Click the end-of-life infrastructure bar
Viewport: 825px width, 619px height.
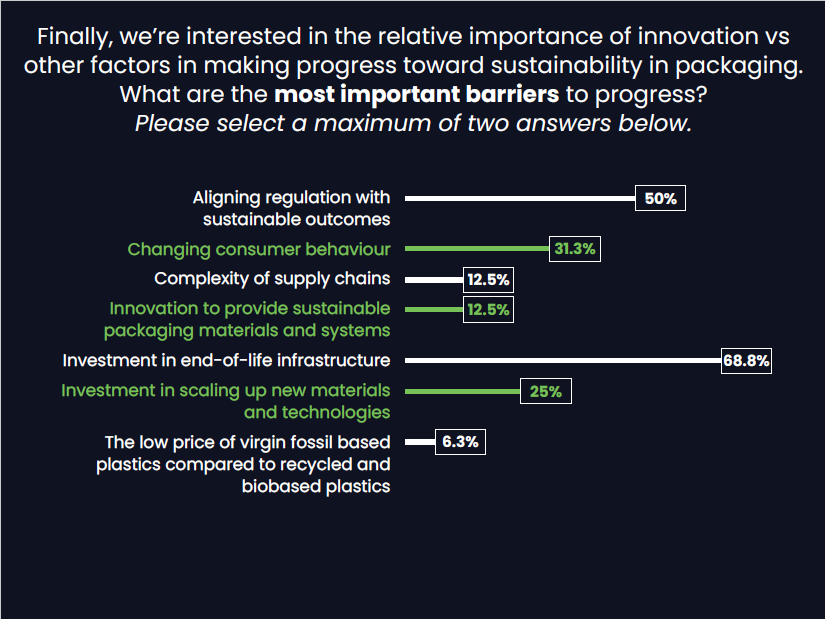[563, 361]
